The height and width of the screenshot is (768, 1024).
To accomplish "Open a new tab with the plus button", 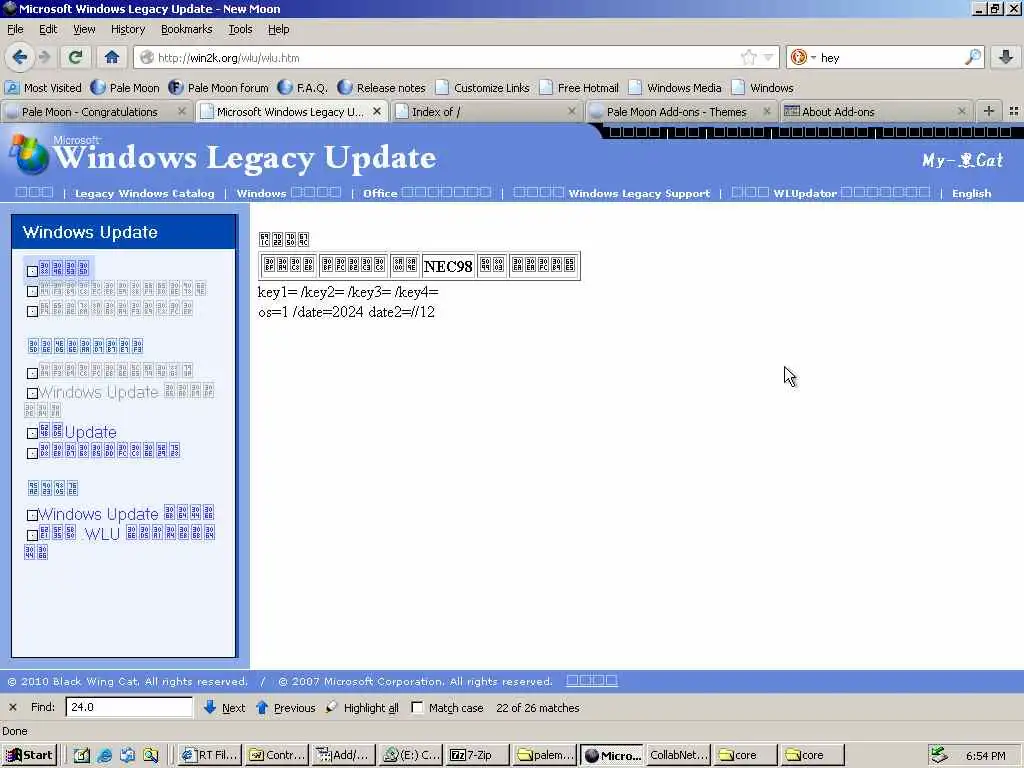I will click(x=989, y=111).
